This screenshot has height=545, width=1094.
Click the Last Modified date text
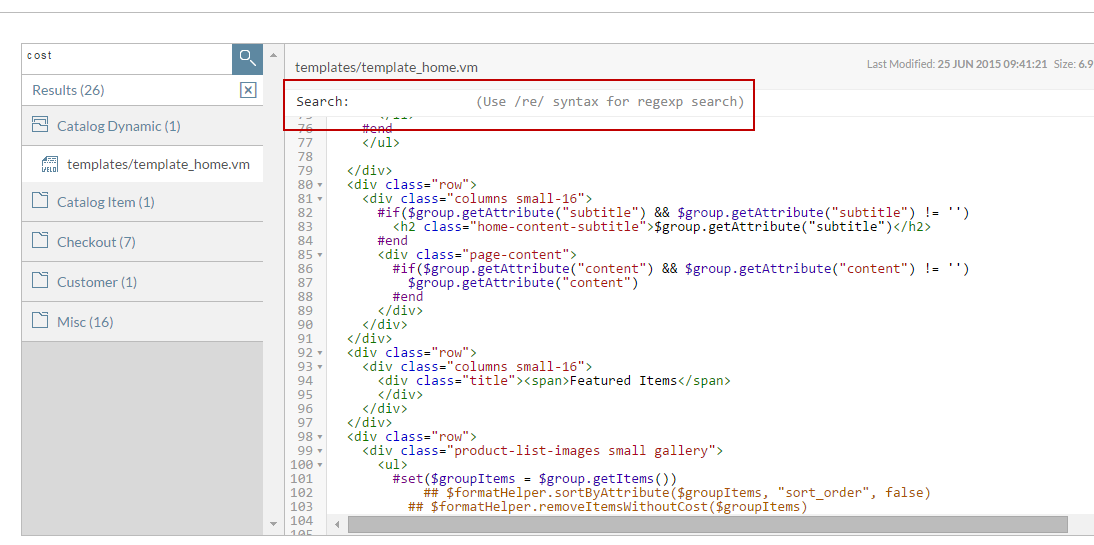957,64
